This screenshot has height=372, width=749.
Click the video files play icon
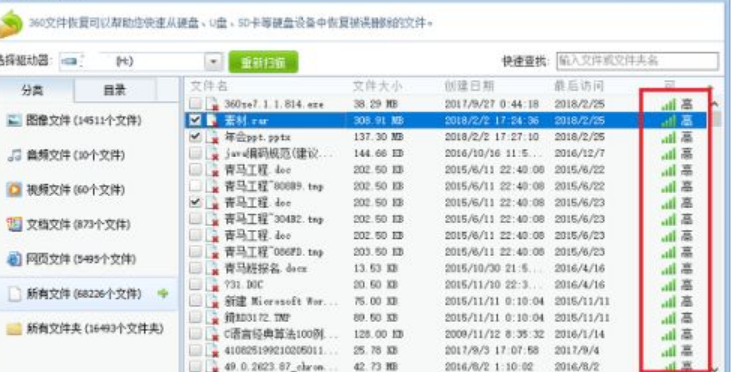coord(14,190)
